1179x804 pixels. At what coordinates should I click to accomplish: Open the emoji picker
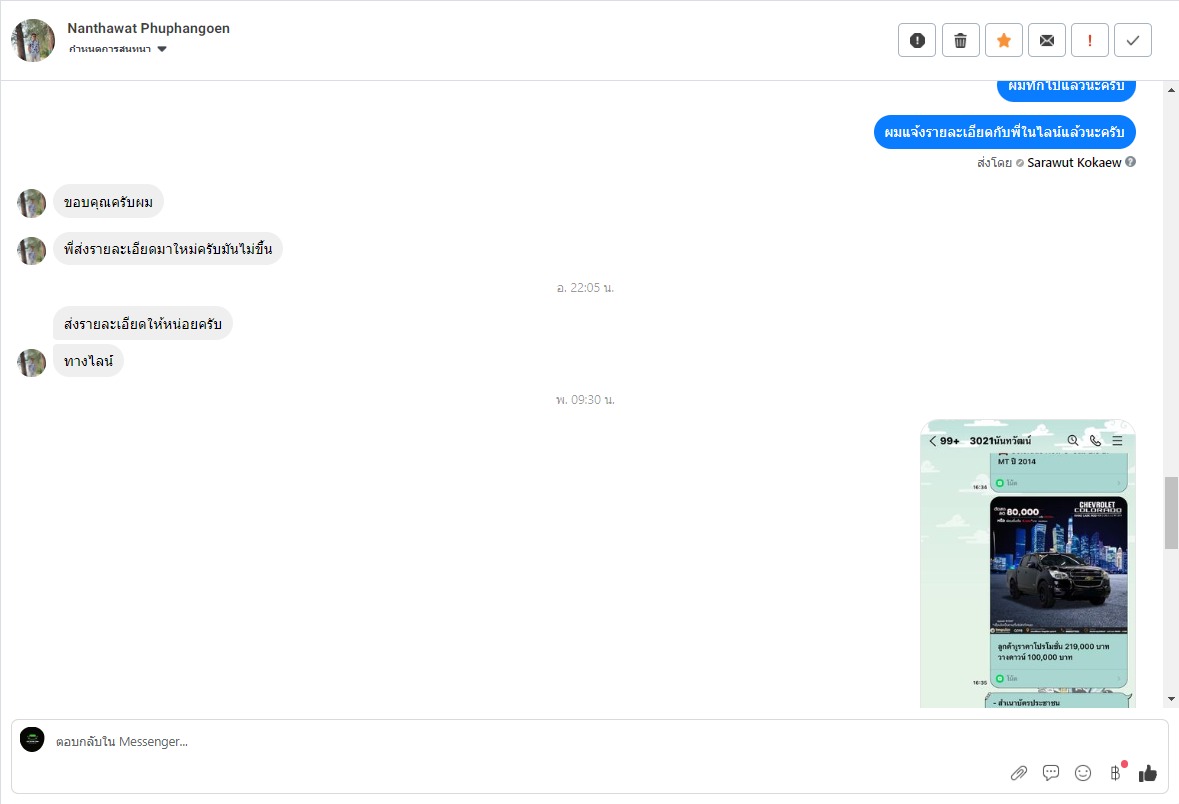(1083, 772)
